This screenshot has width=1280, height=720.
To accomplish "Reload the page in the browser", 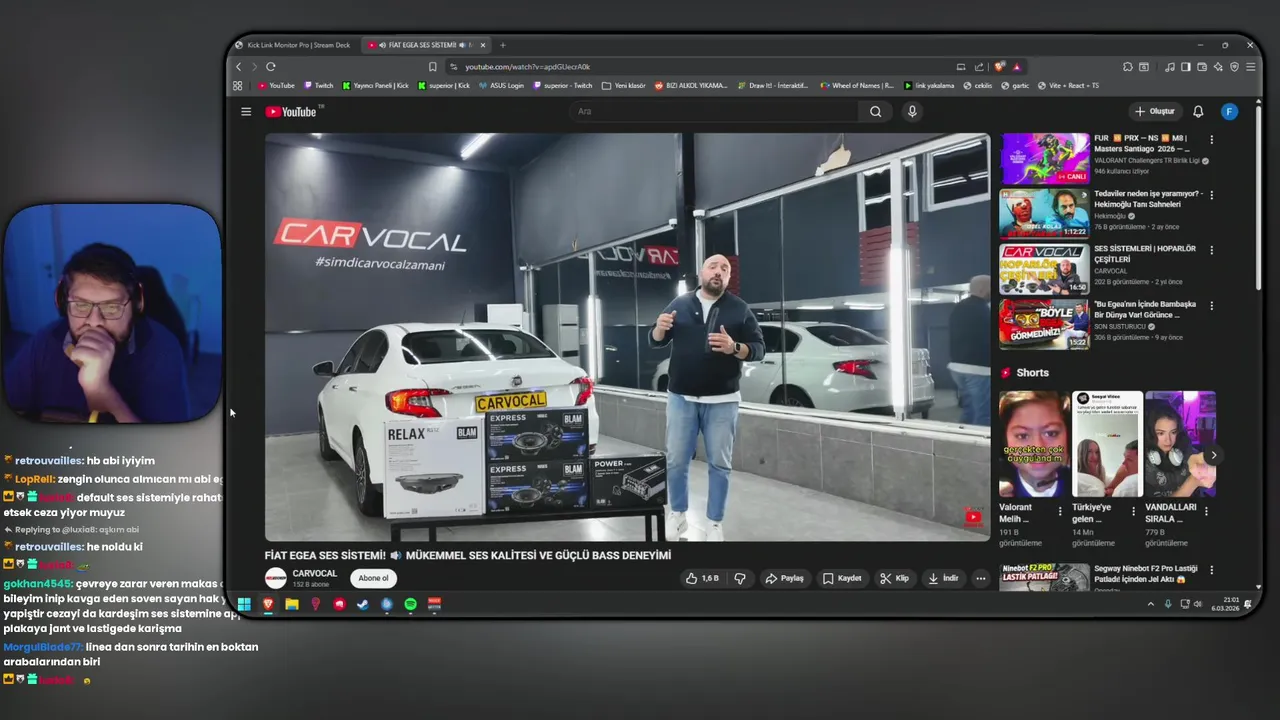I will pos(270,67).
